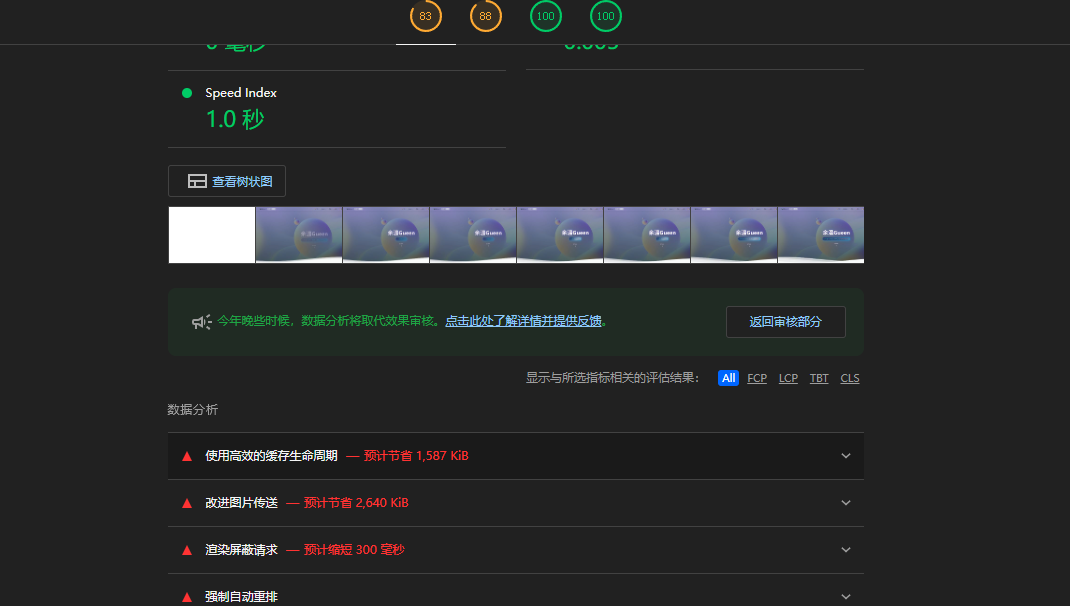Screen dimensions: 1070x606
Task: Click red triangle beside 使用高效的缓存生命周期
Action: 187,456
